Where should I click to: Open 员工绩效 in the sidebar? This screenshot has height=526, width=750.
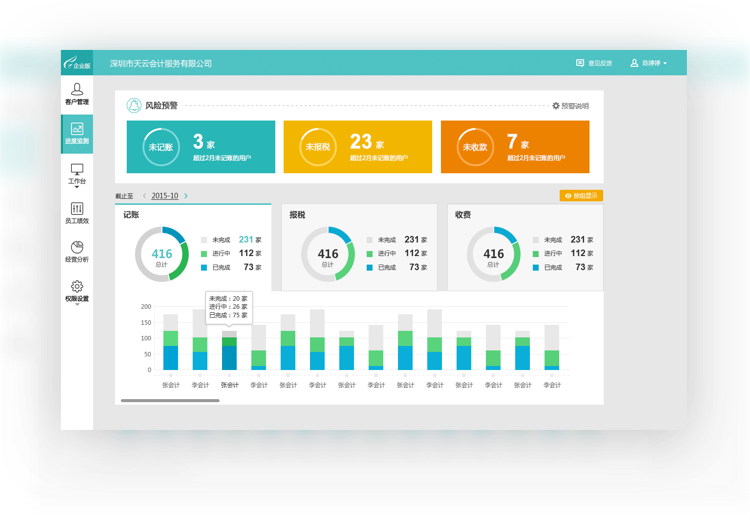[x=77, y=208]
